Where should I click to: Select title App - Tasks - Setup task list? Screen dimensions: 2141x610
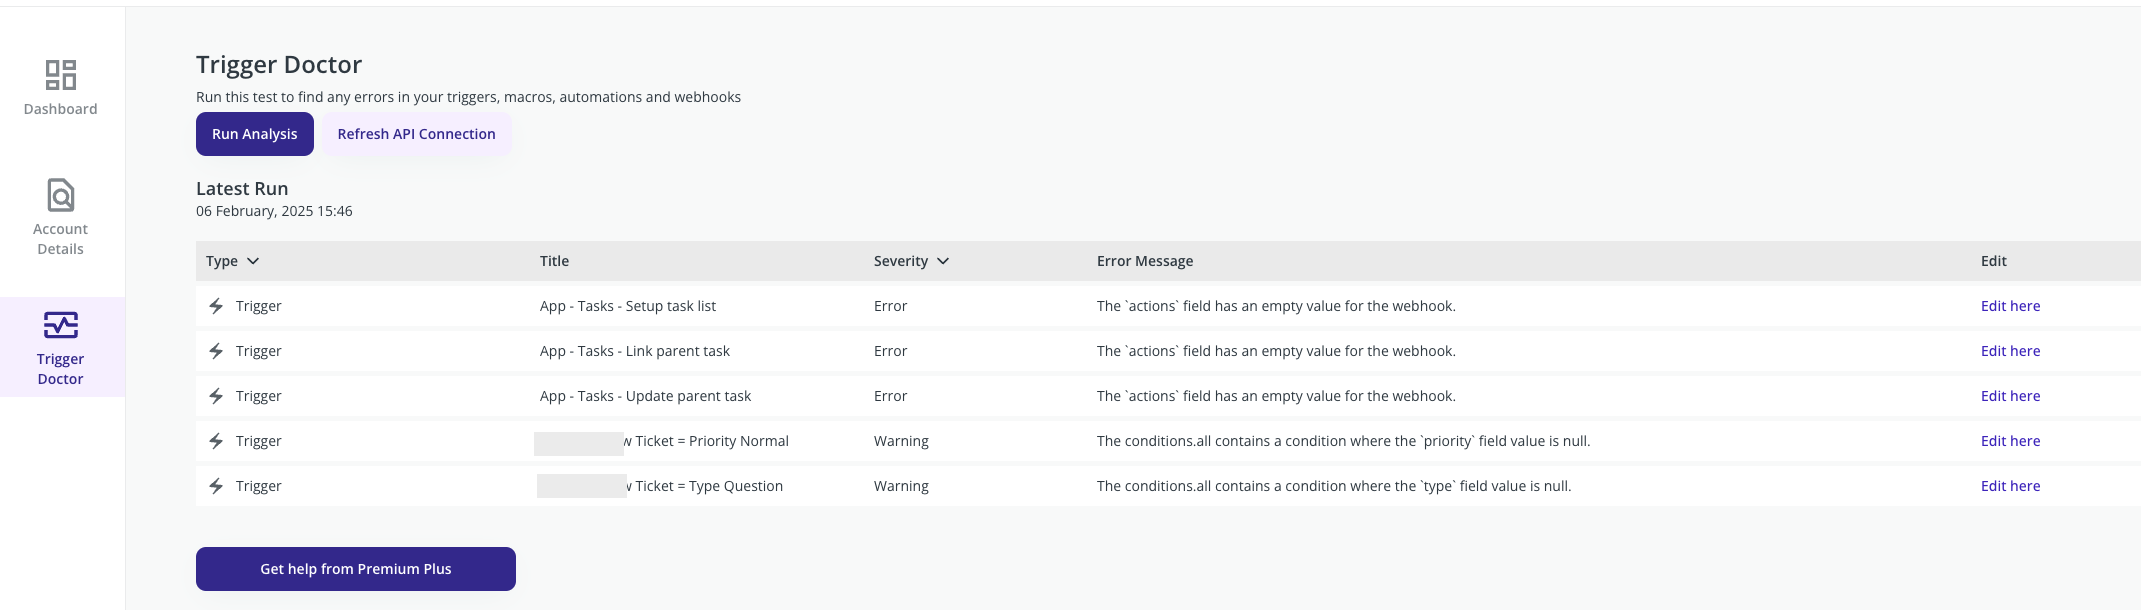[x=628, y=306]
